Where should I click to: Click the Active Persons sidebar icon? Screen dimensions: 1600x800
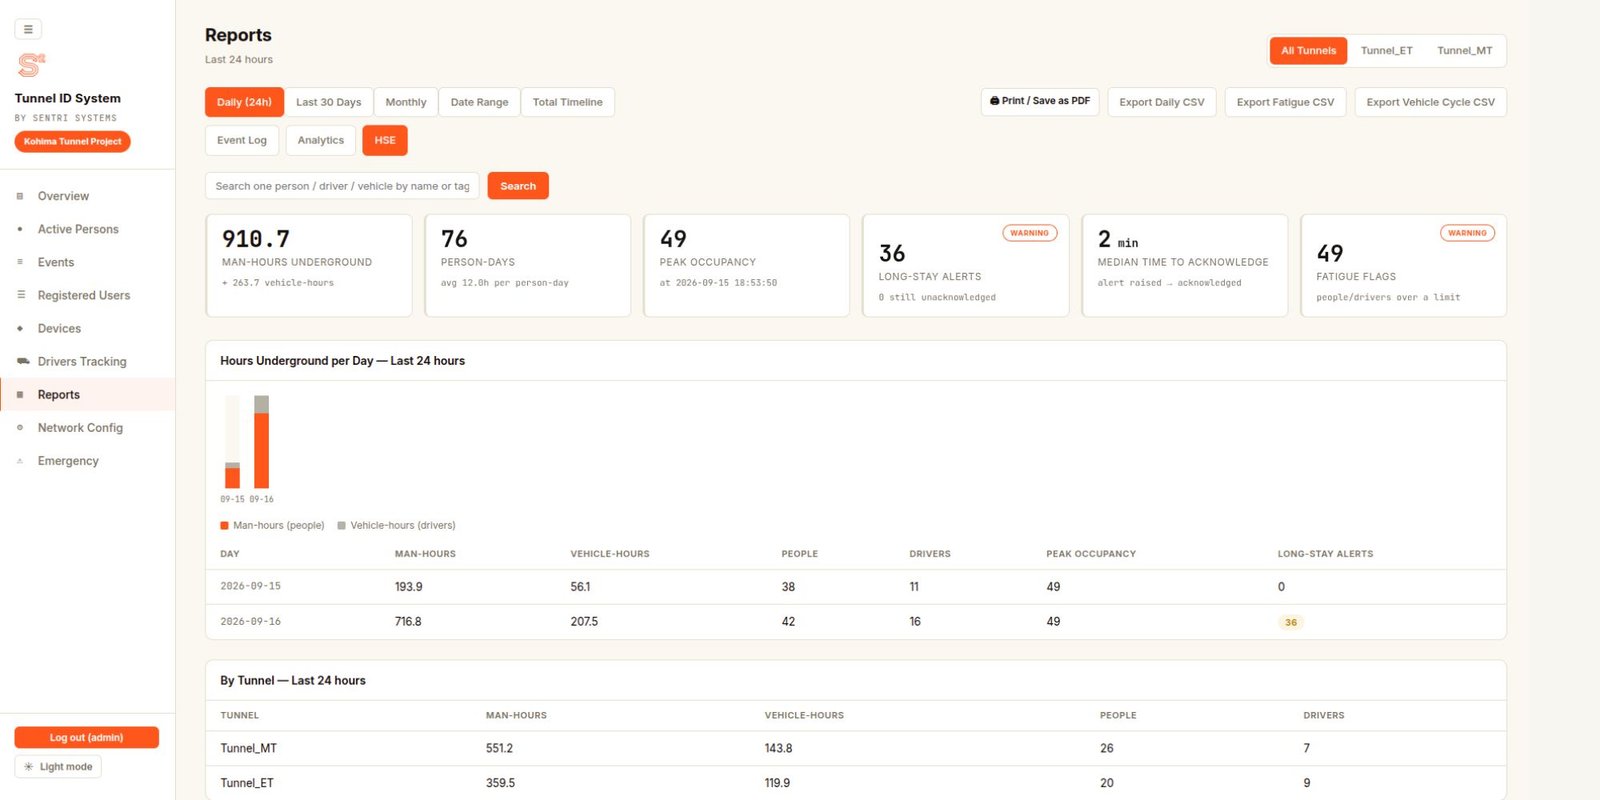(x=20, y=229)
